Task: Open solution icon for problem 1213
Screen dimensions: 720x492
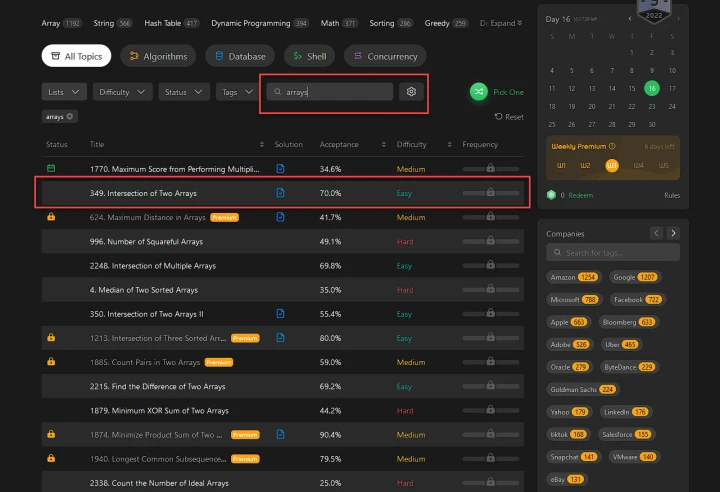Action: [x=280, y=338]
